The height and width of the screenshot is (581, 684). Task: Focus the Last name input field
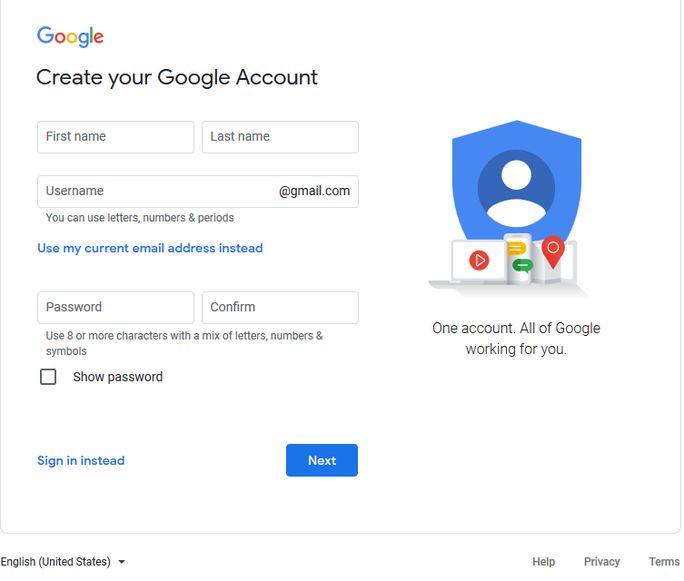click(x=280, y=137)
